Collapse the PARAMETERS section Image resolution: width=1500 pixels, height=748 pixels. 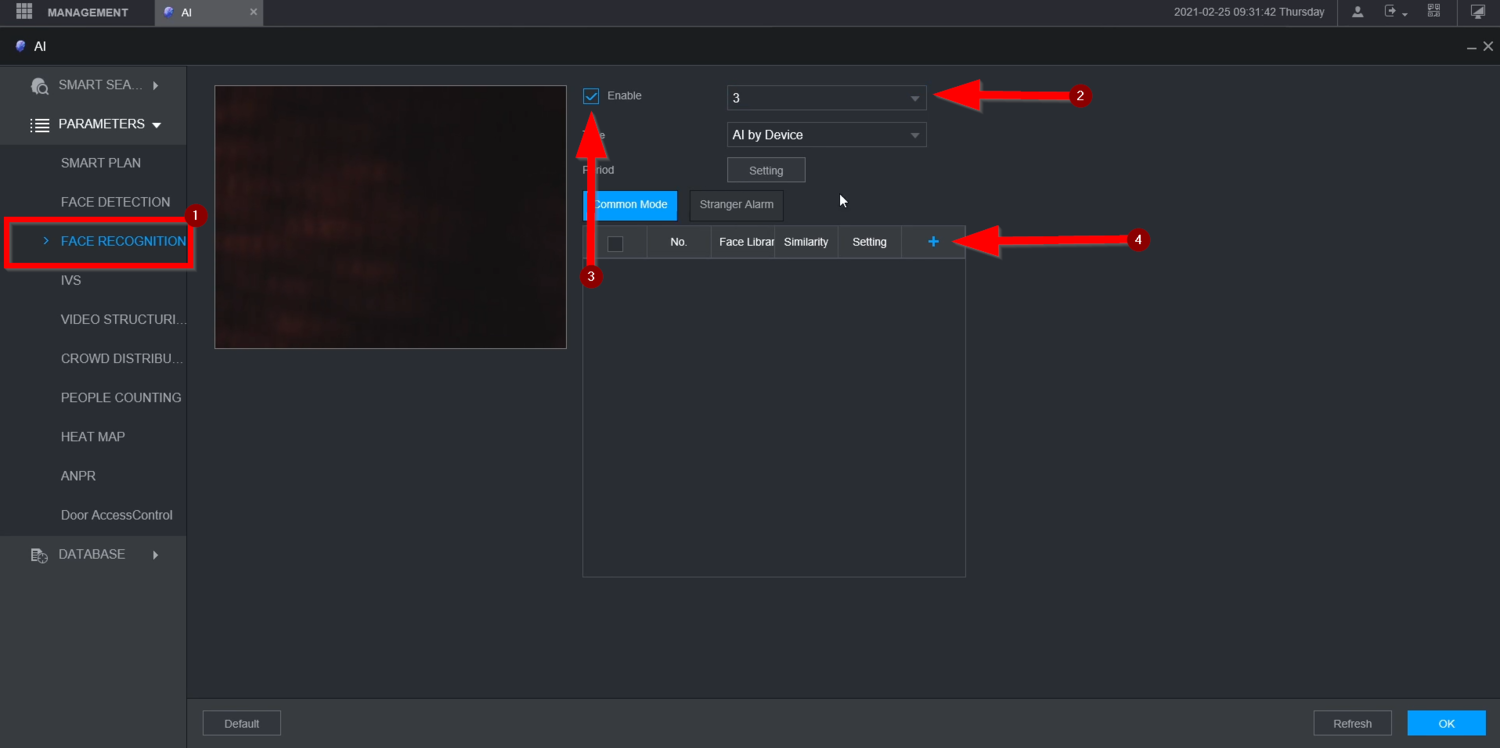tap(156, 125)
